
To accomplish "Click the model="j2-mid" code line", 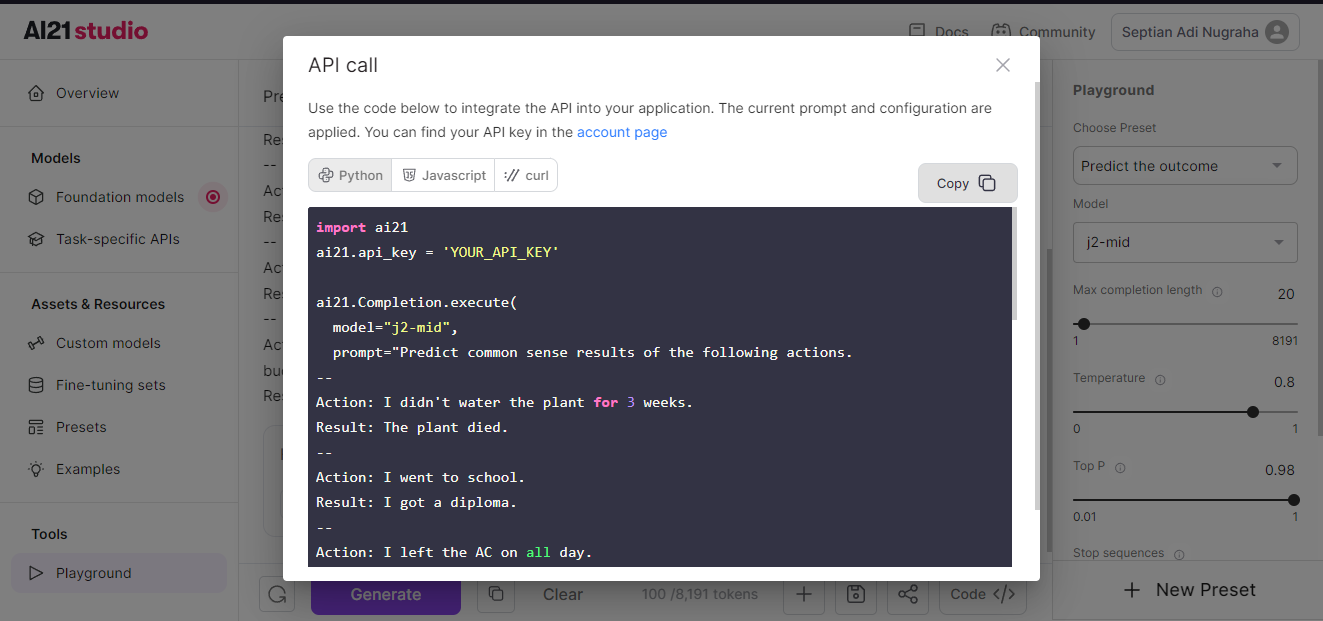I will pos(395,327).
